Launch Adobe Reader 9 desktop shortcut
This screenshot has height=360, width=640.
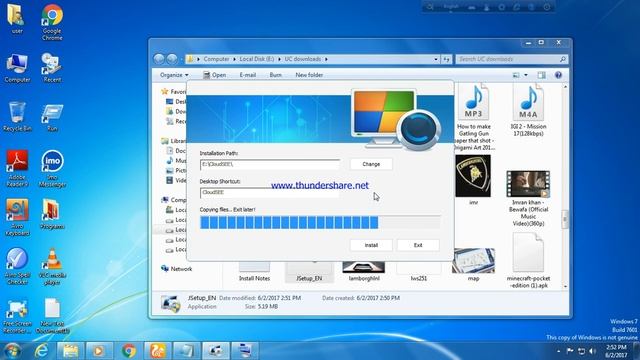click(x=17, y=169)
